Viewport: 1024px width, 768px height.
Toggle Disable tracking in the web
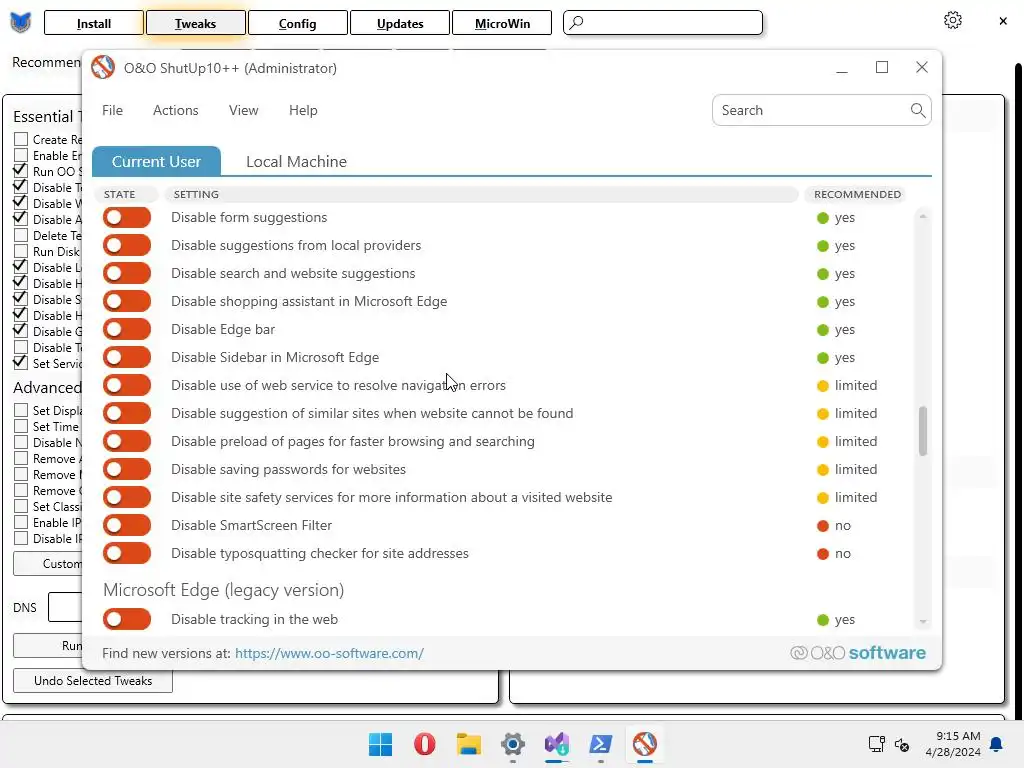tap(127, 619)
